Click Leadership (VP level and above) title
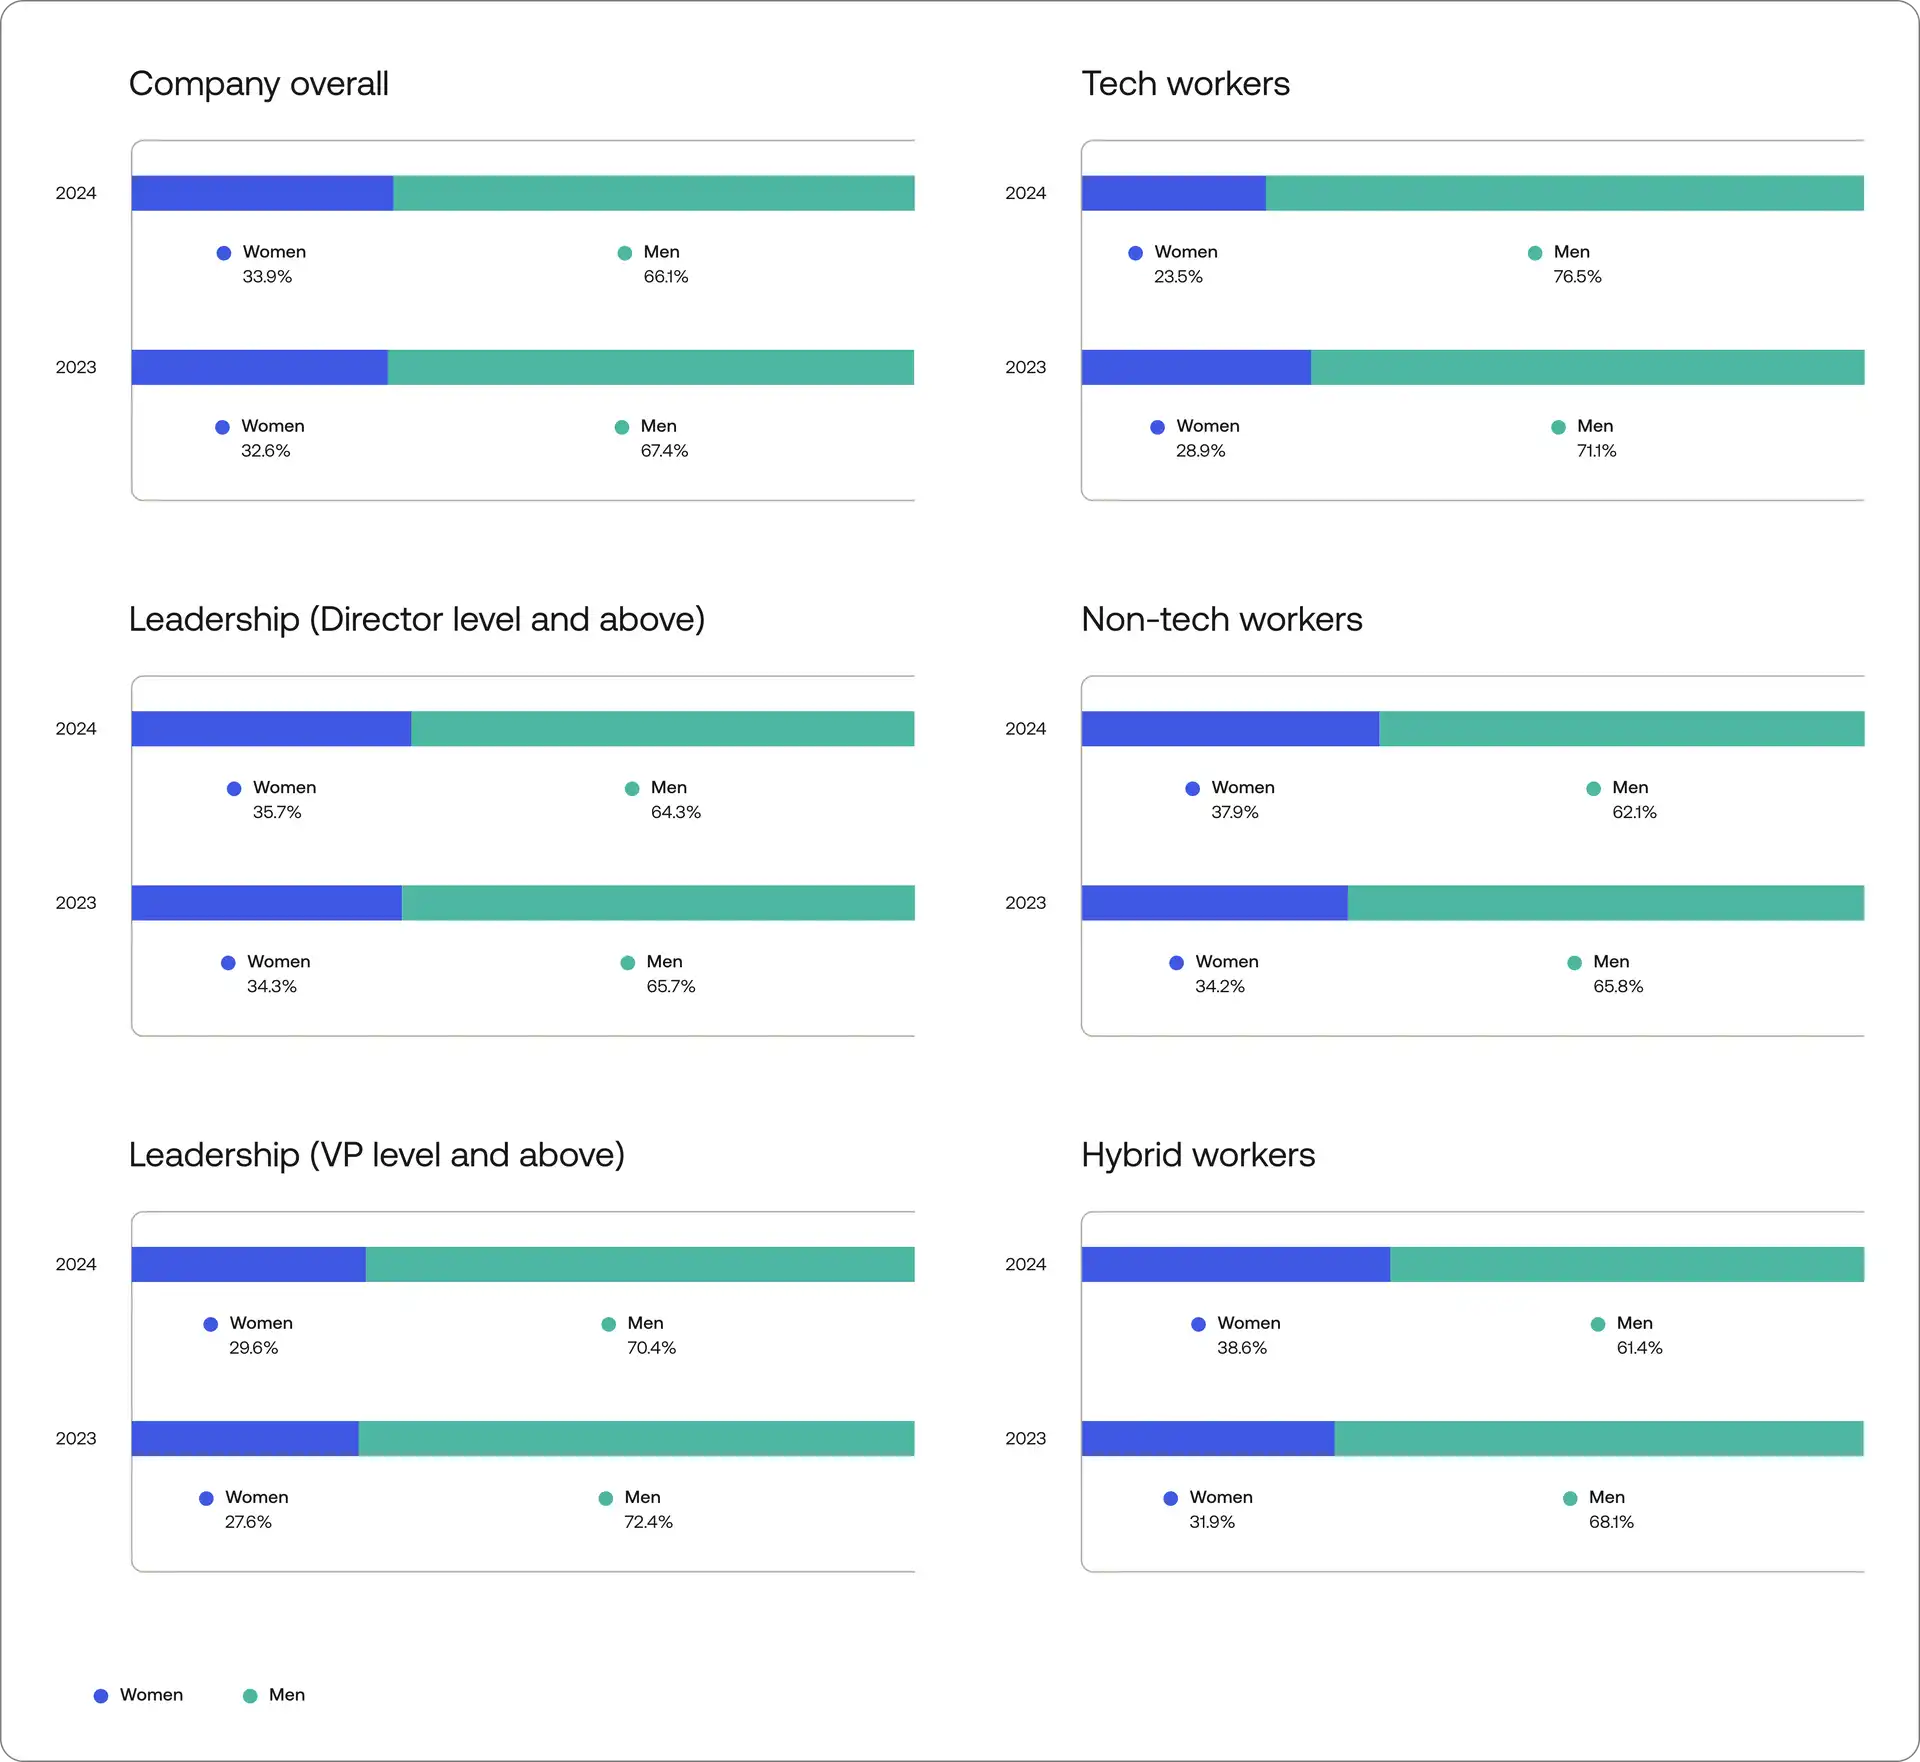This screenshot has height=1762, width=1920. pyautogui.click(x=376, y=1155)
